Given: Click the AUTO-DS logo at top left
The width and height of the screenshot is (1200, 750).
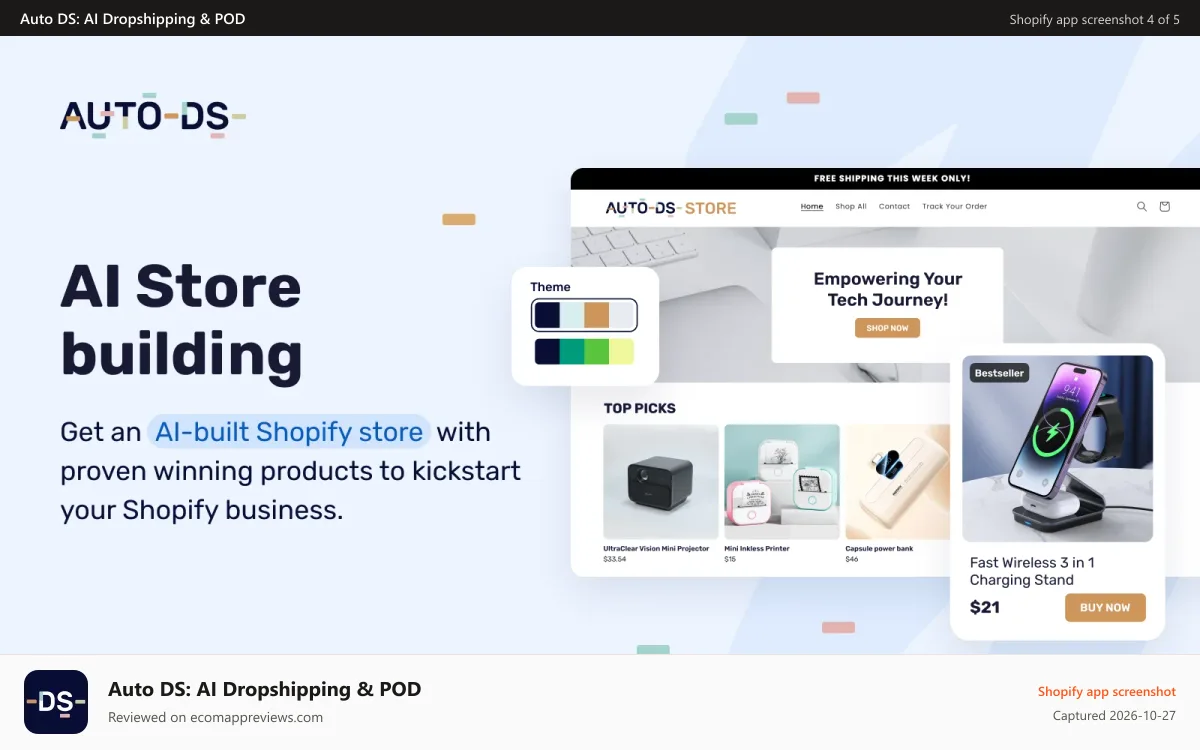Looking at the screenshot, I should 153,116.
